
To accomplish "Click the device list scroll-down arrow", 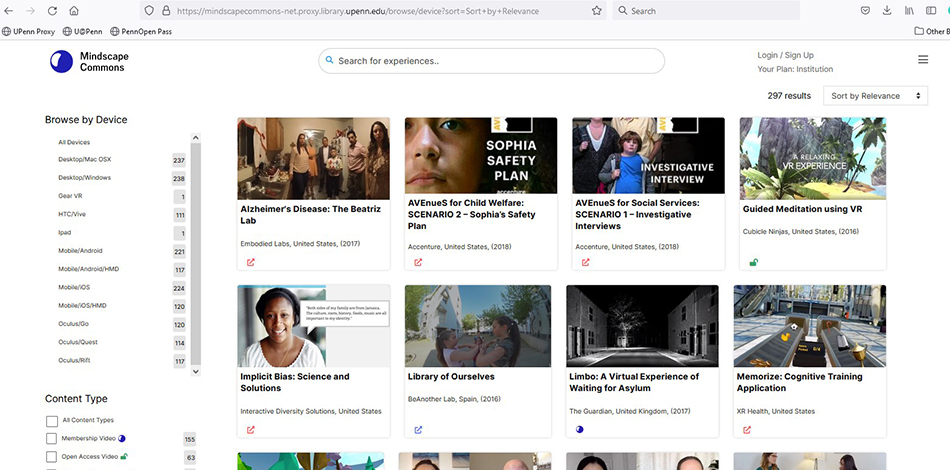I will [195, 371].
